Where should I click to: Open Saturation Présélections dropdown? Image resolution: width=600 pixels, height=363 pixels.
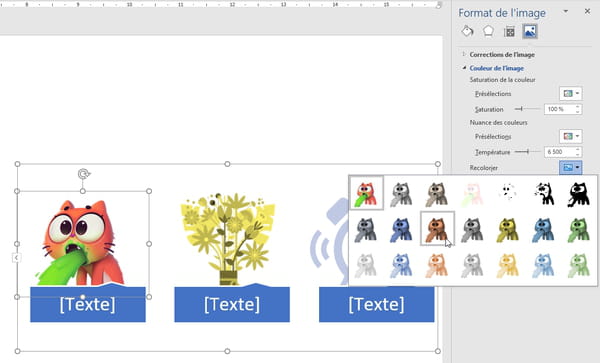(571, 93)
